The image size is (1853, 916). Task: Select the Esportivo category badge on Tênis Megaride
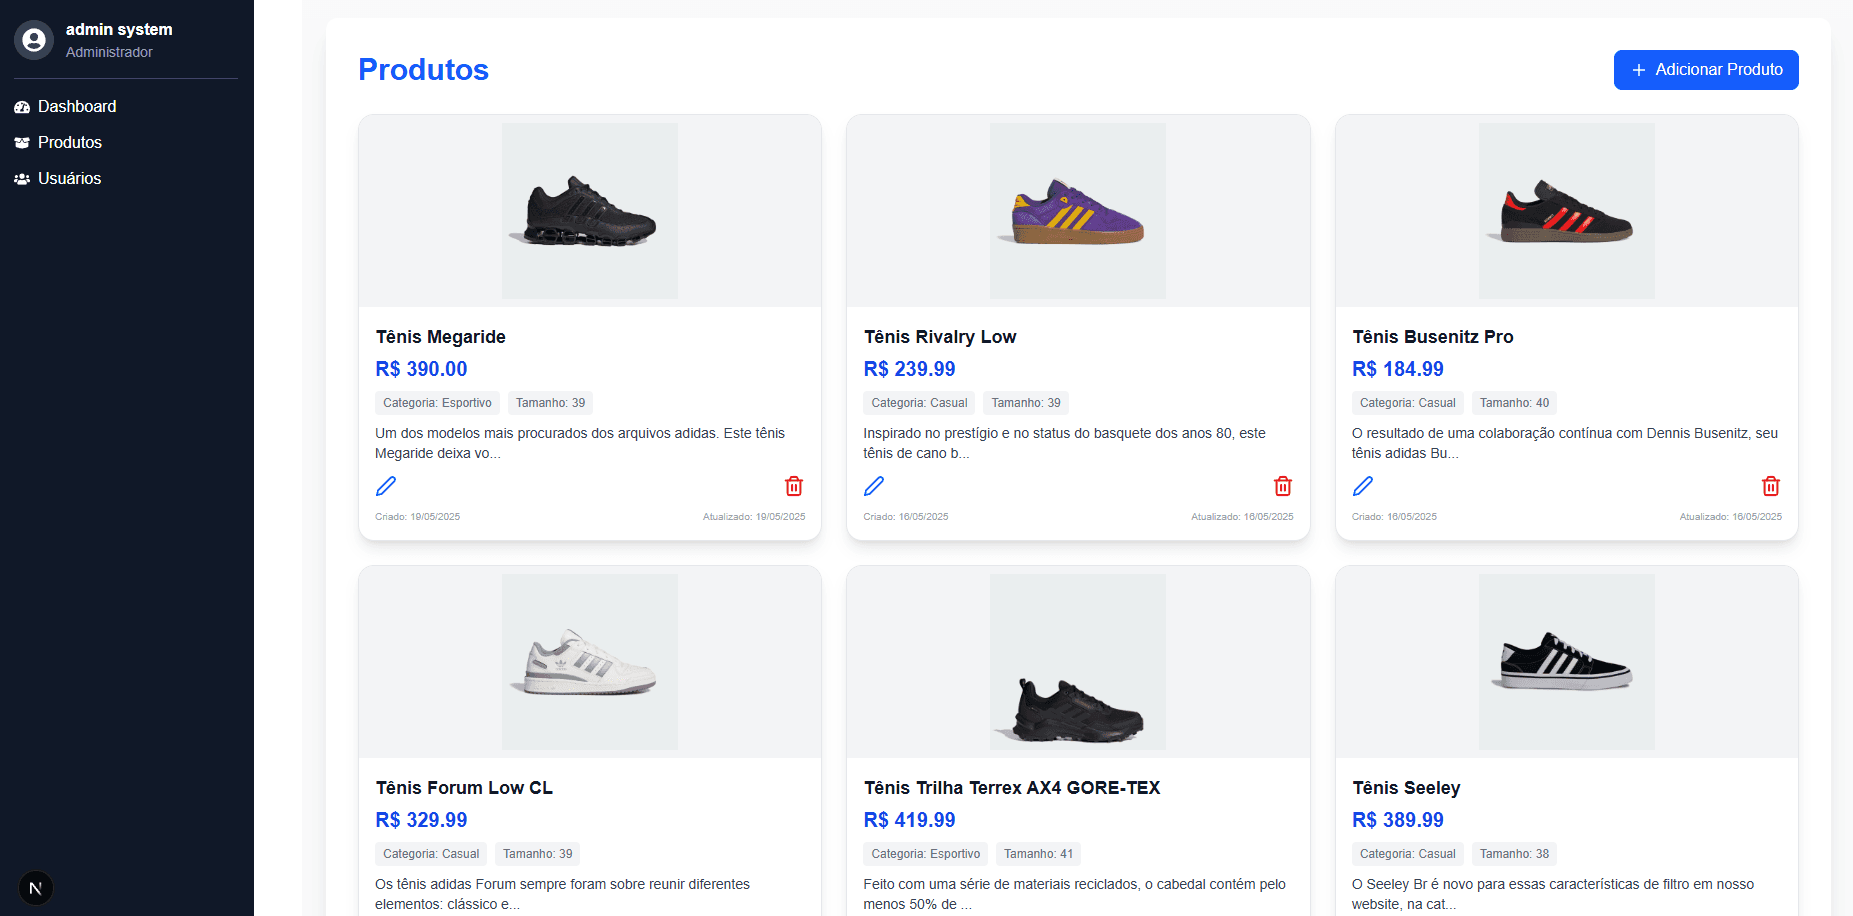(437, 402)
